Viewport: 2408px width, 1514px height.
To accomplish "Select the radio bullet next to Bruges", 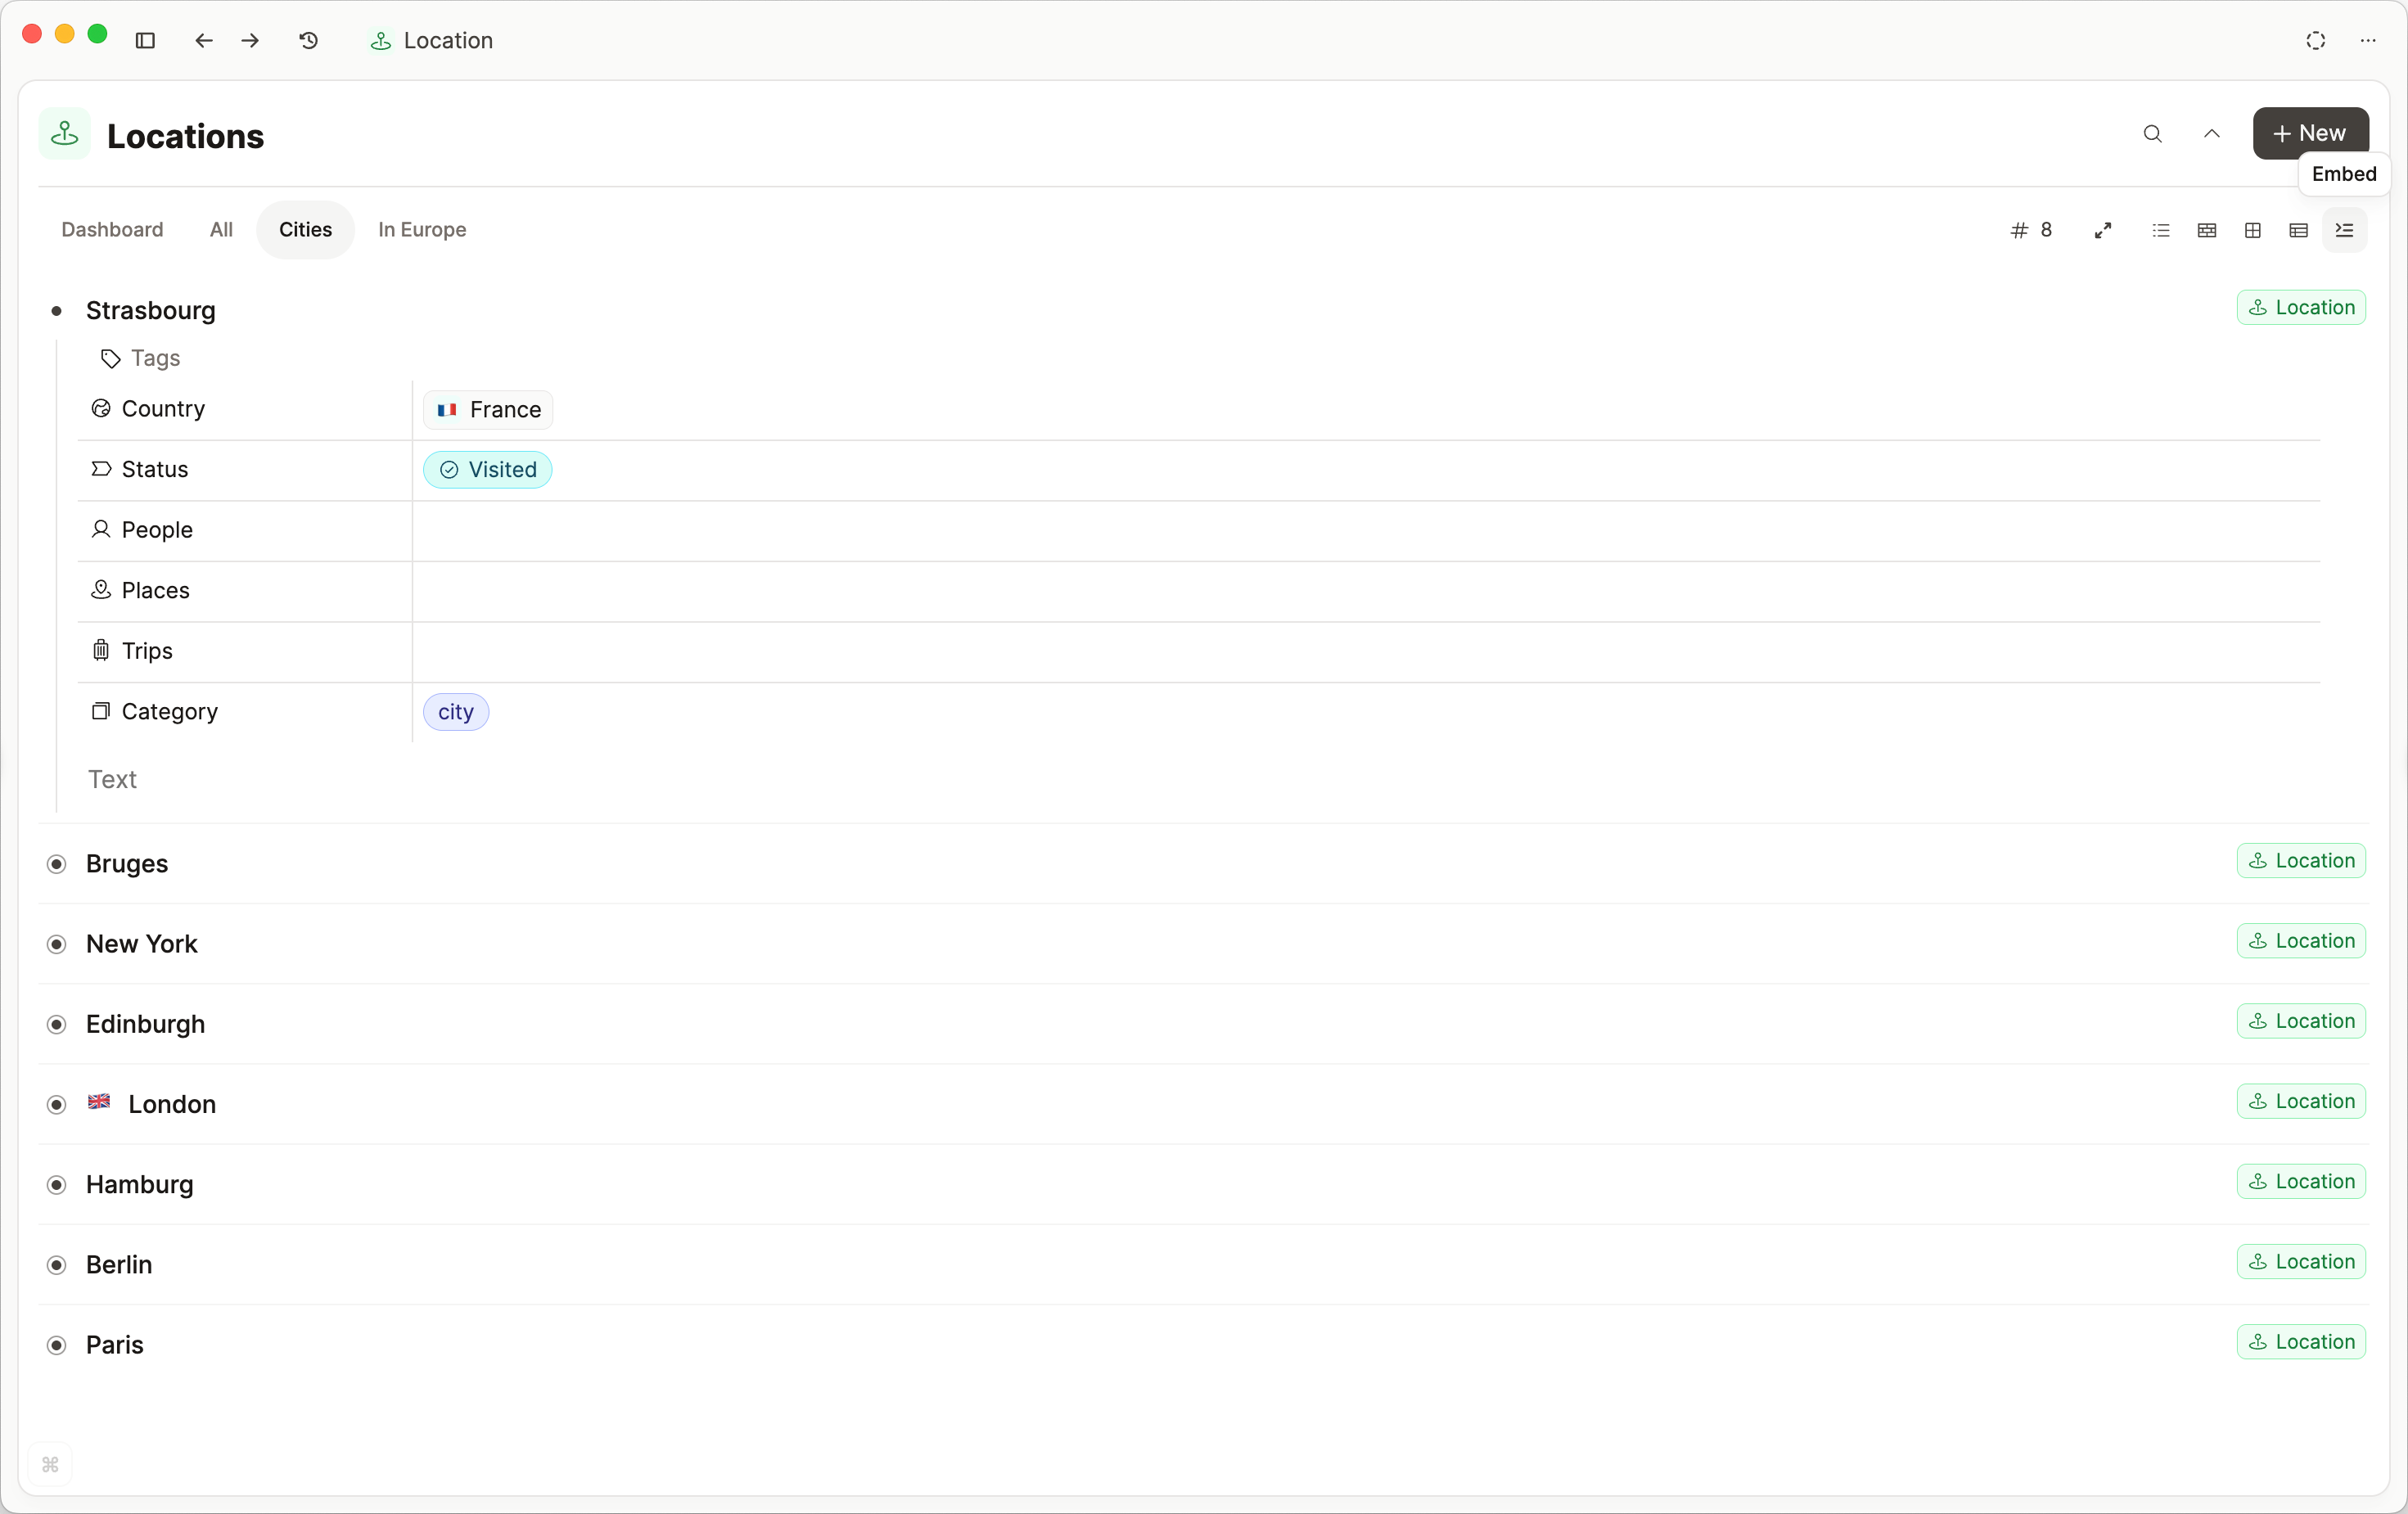I will tap(57, 864).
